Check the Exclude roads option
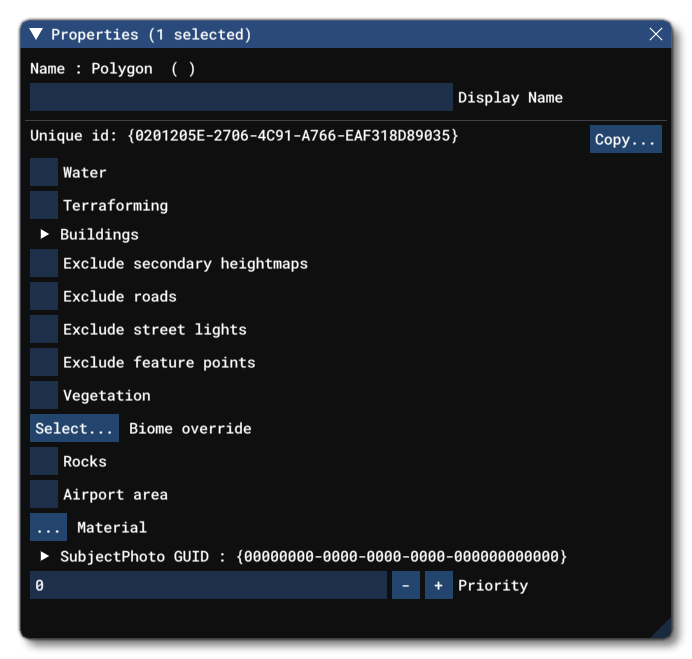This screenshot has height=659, width=692. click(44, 297)
